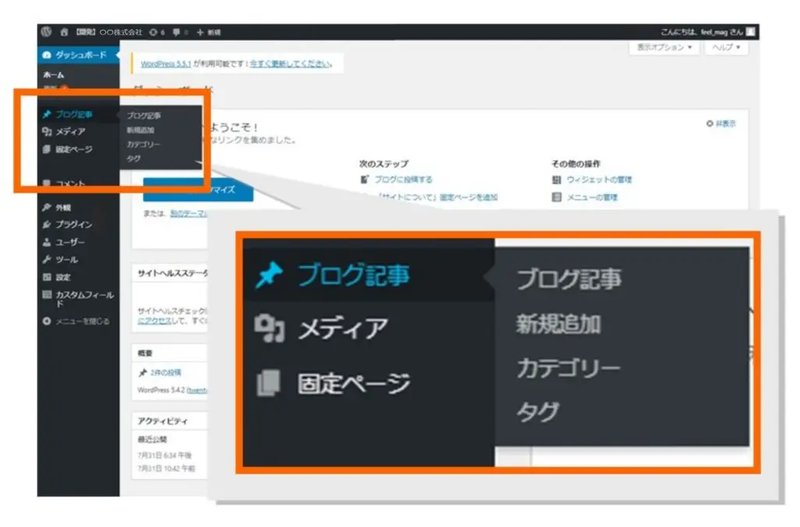This screenshot has width=800, height=527.
Task: Click the ユーザー person icon
Action: [x=46, y=242]
